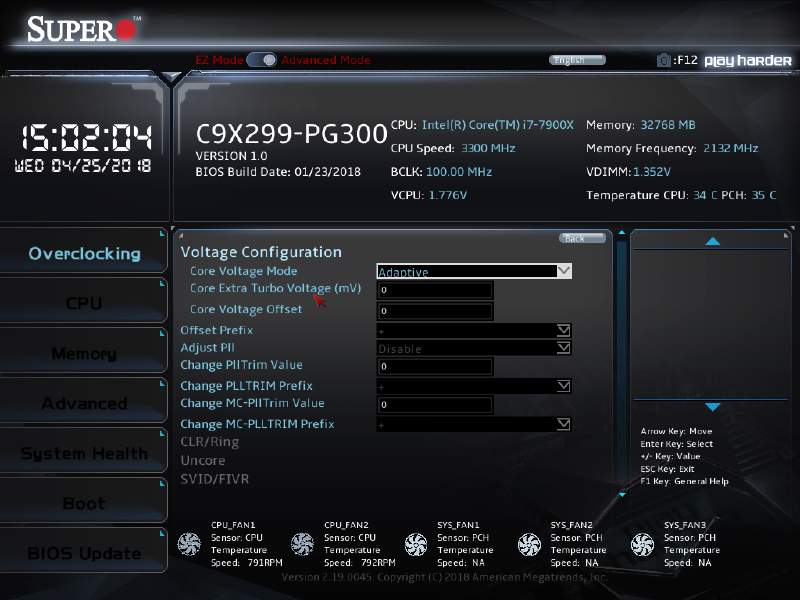Open the English language selector

577,60
